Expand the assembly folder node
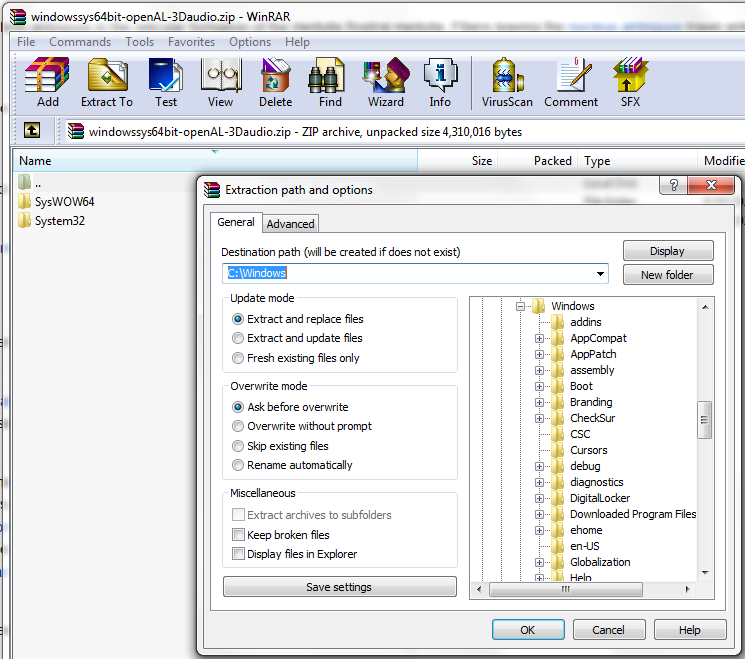Viewport: 745px width, 659px height. (539, 370)
